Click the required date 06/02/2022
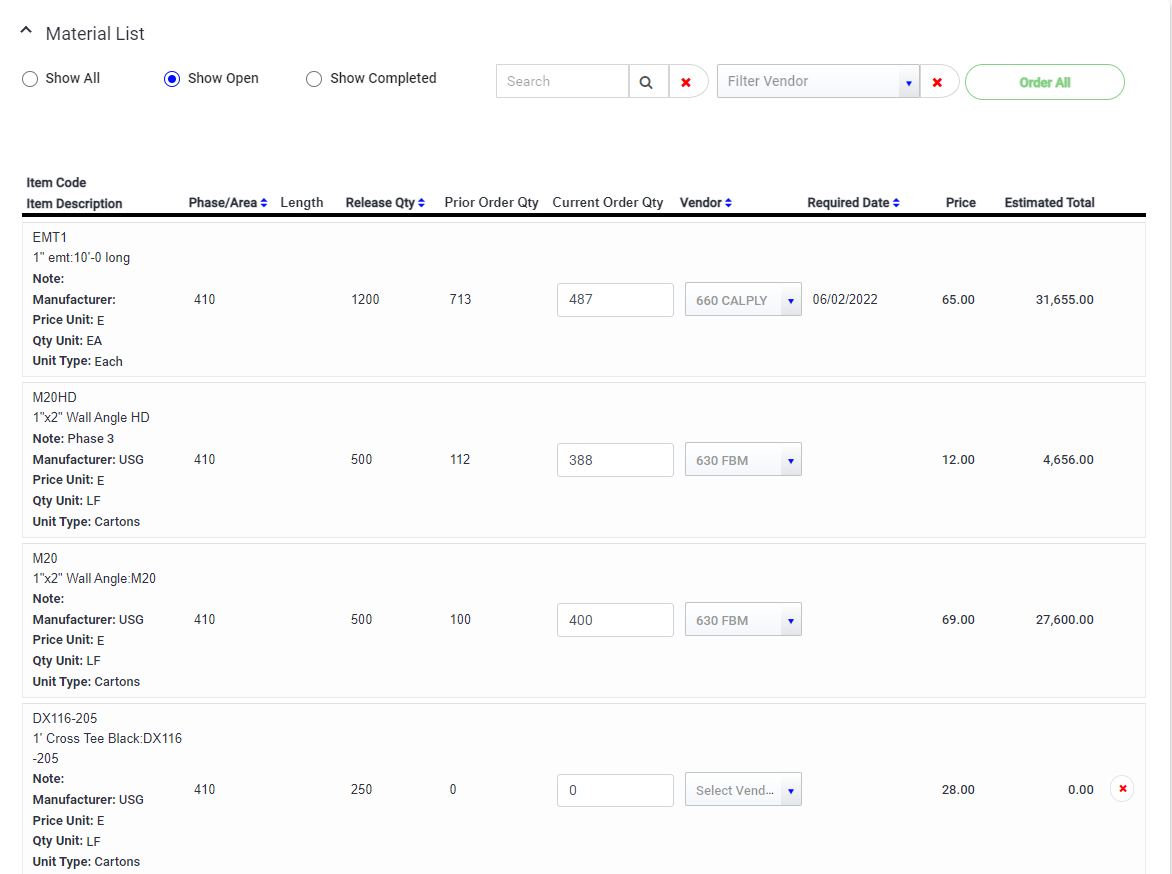The image size is (1172, 874). 845,300
